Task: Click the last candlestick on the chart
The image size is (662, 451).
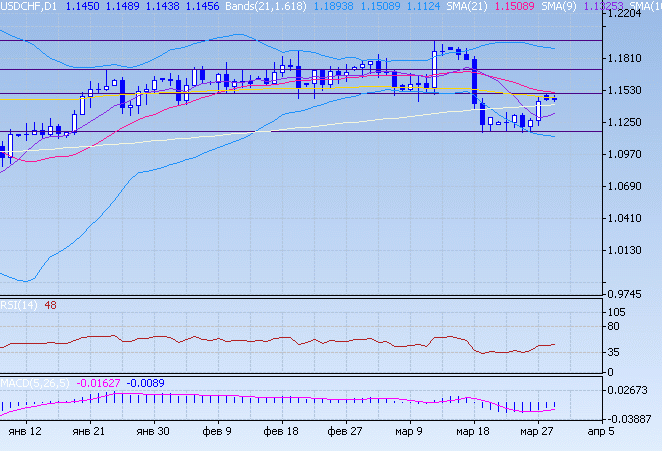Action: pos(554,98)
